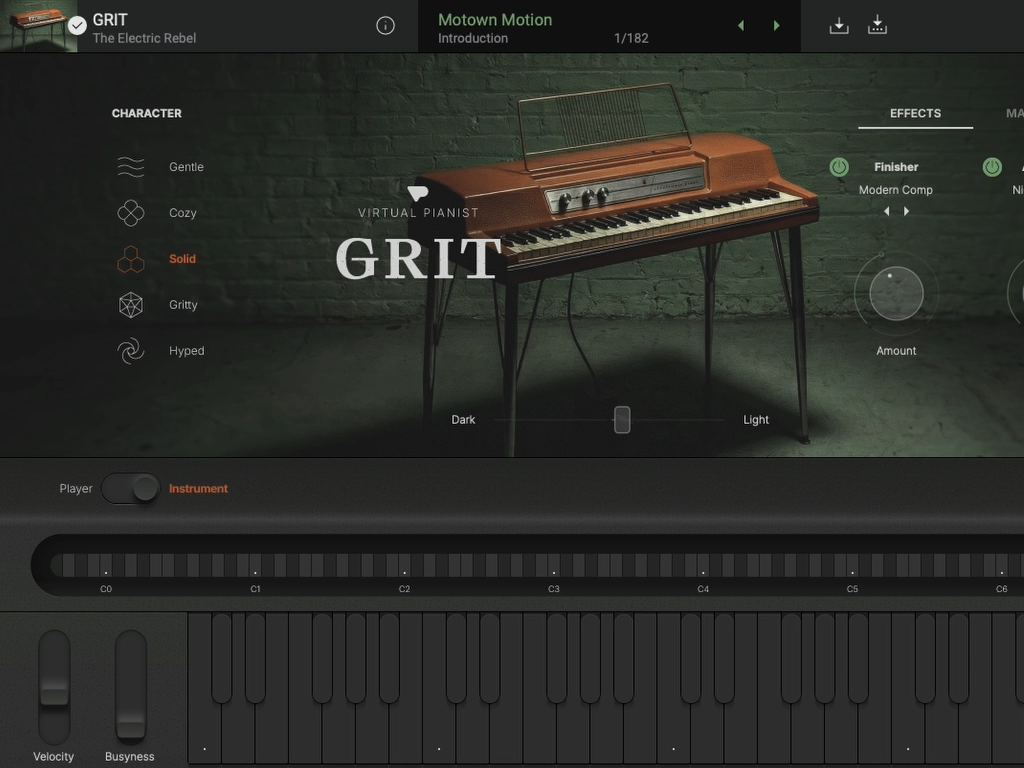
Task: Select the Cozy character icon
Action: click(131, 213)
